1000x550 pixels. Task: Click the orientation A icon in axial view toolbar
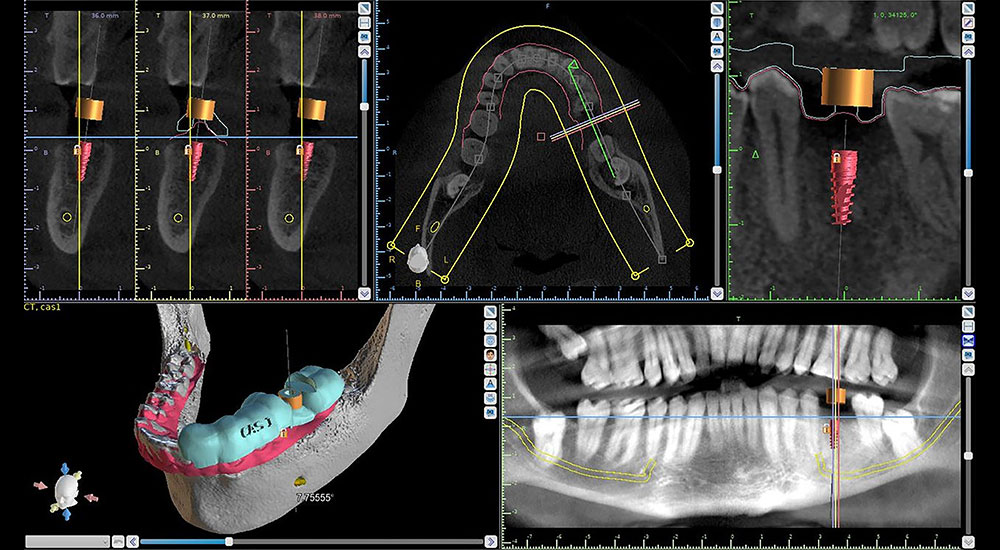[717, 36]
